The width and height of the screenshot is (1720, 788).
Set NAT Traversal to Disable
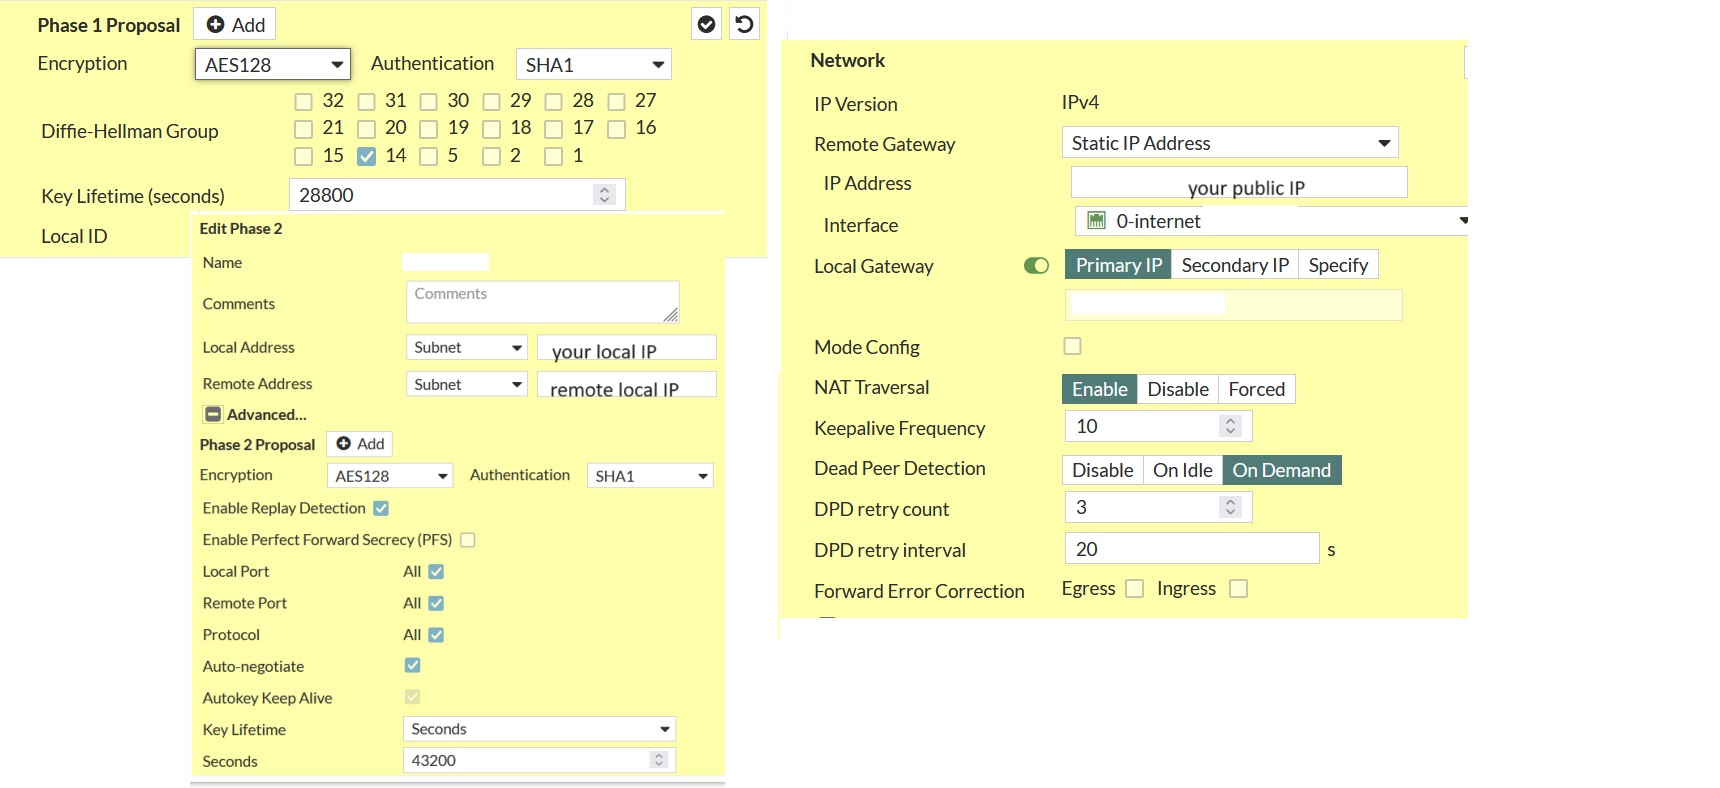tap(1178, 389)
